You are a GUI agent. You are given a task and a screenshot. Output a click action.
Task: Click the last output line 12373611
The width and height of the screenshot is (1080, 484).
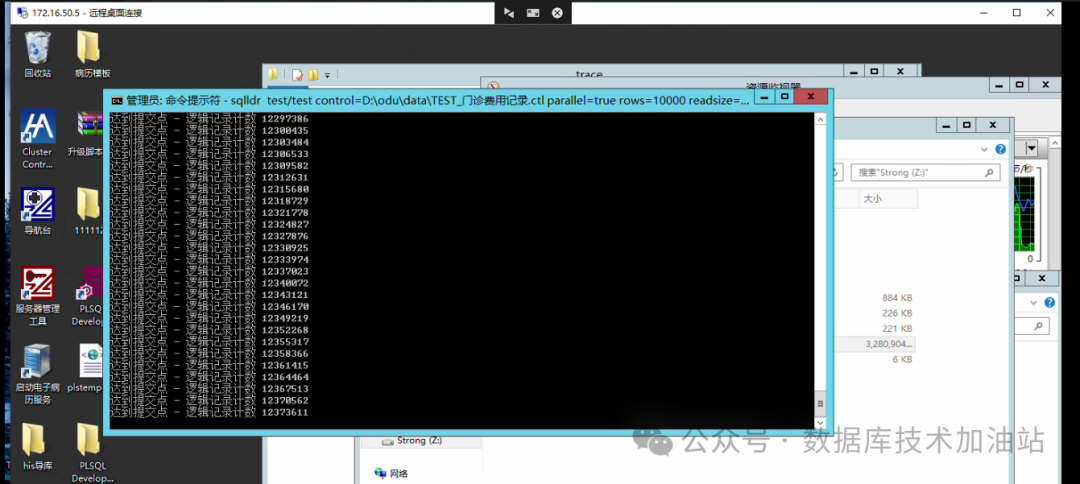click(209, 412)
